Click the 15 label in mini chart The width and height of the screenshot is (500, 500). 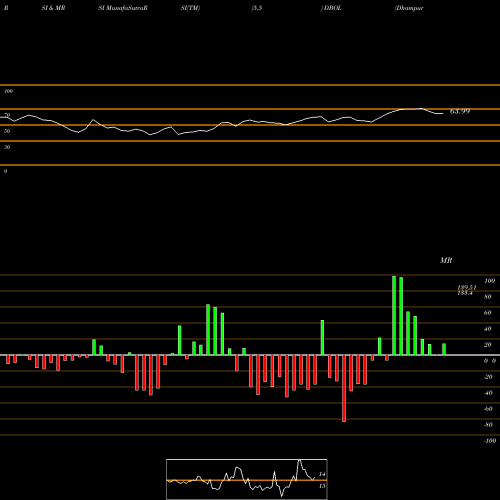click(x=322, y=486)
